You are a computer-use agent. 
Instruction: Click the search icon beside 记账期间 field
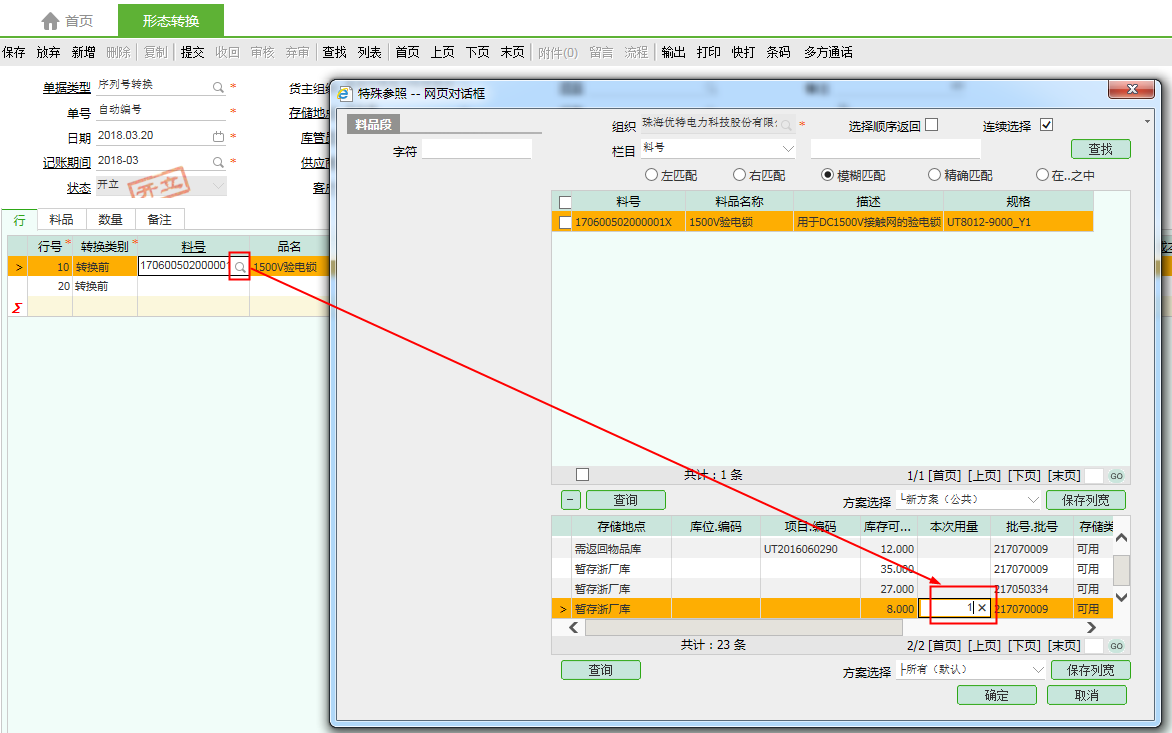218,162
